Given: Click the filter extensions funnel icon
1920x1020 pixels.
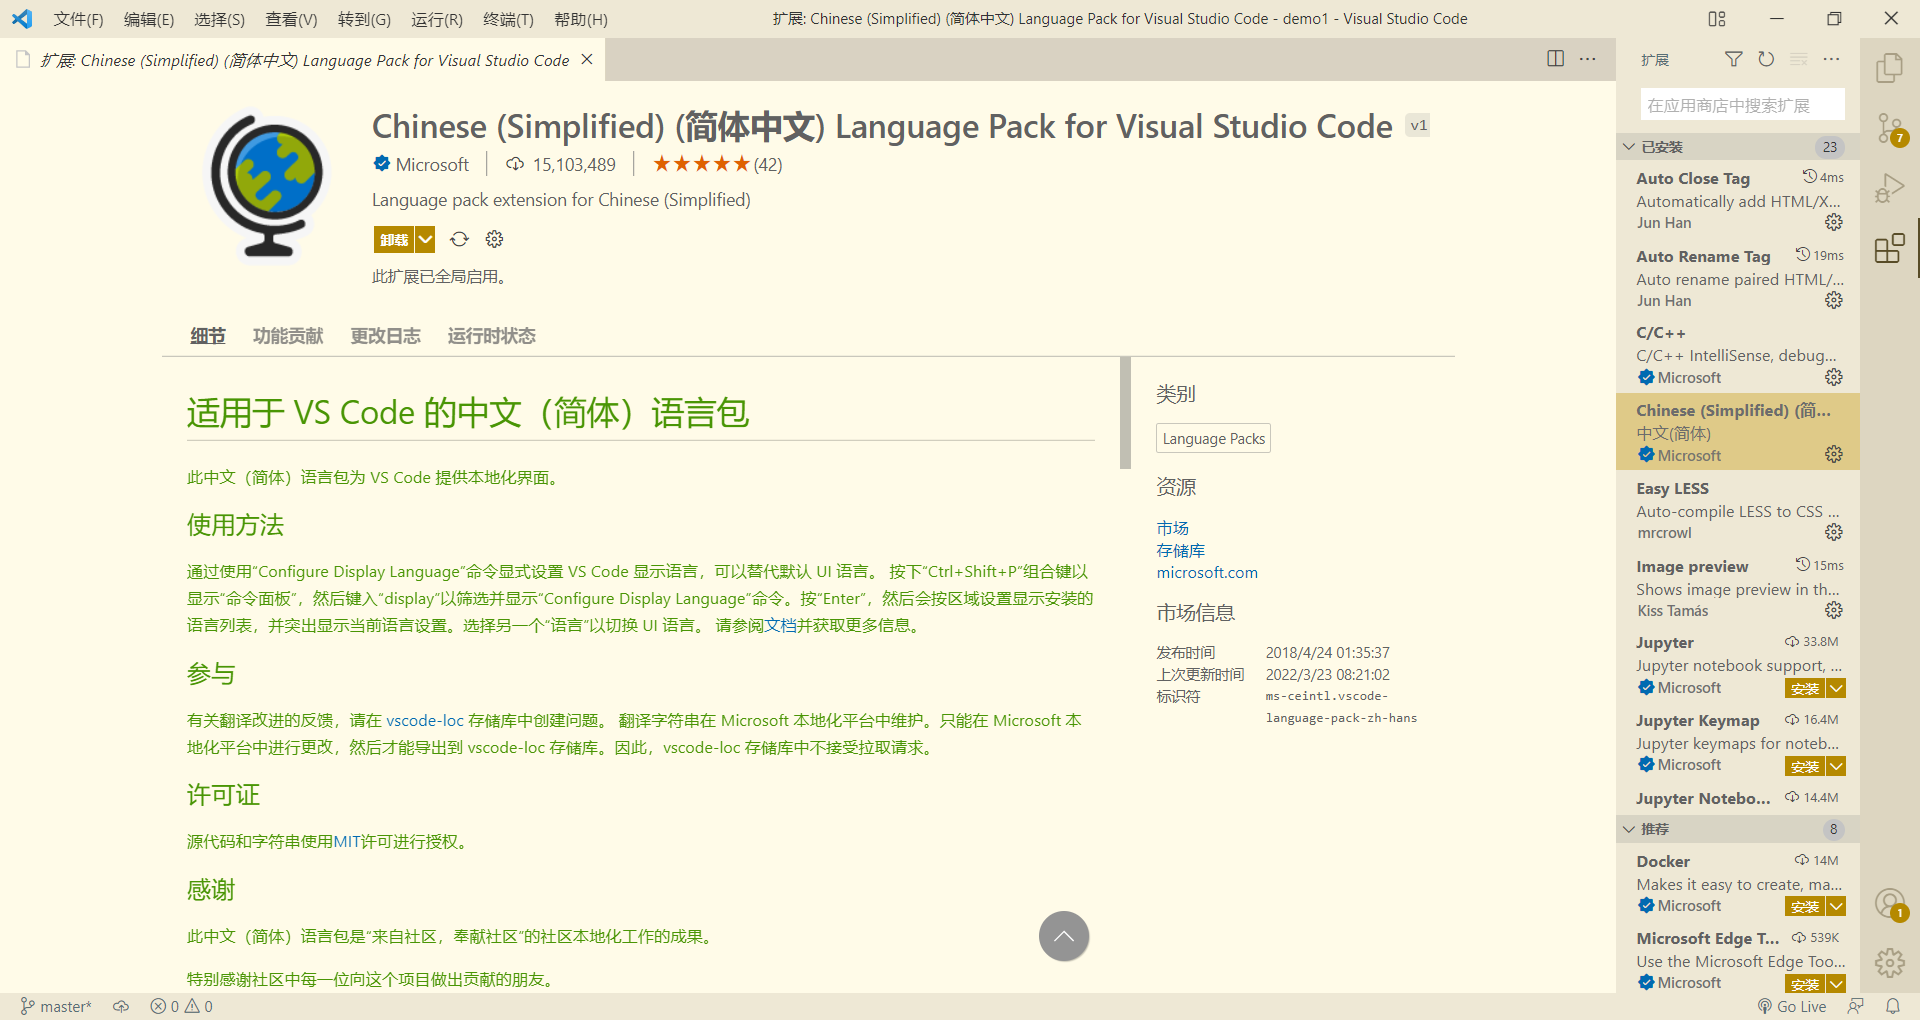Looking at the screenshot, I should click(1733, 60).
